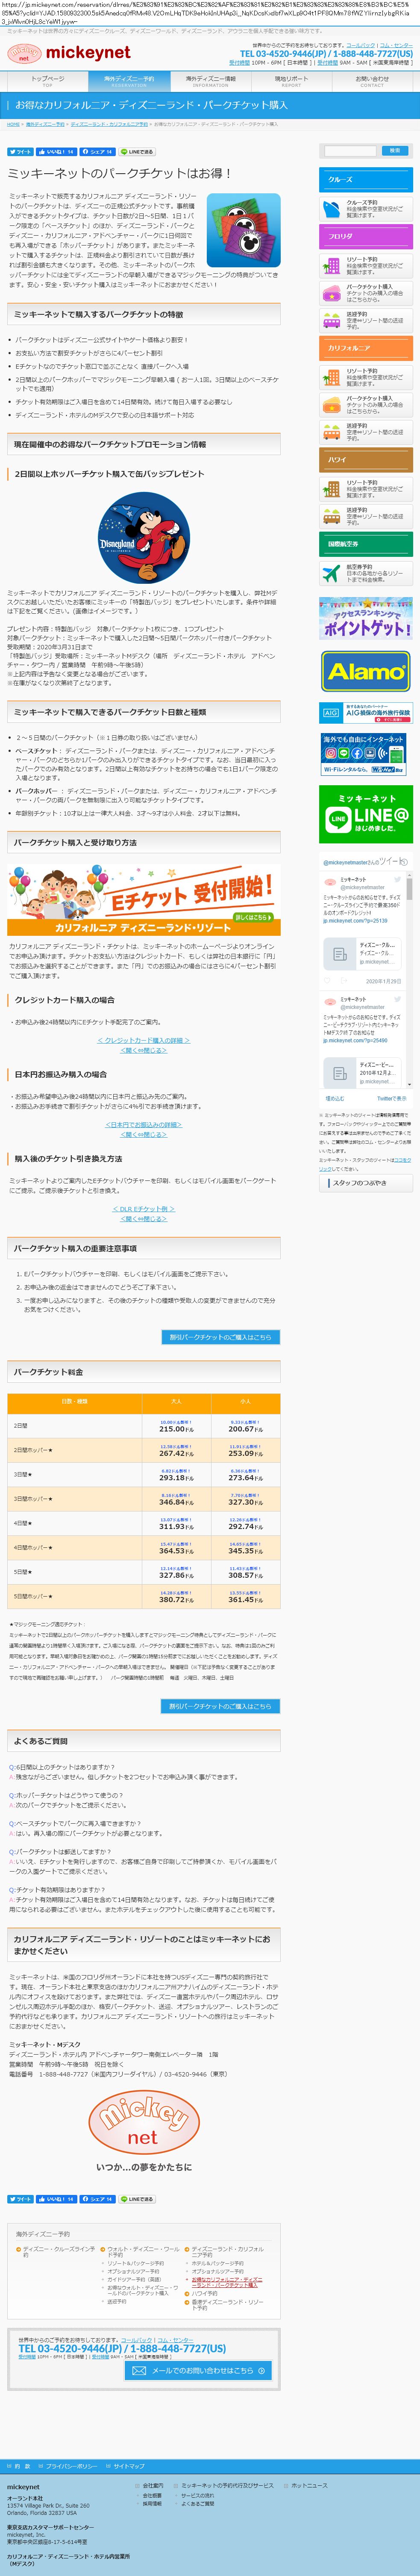The height and width of the screenshot is (2576, 420).
Task: Click the HOME breadcrumb link
Action: pos(13,124)
